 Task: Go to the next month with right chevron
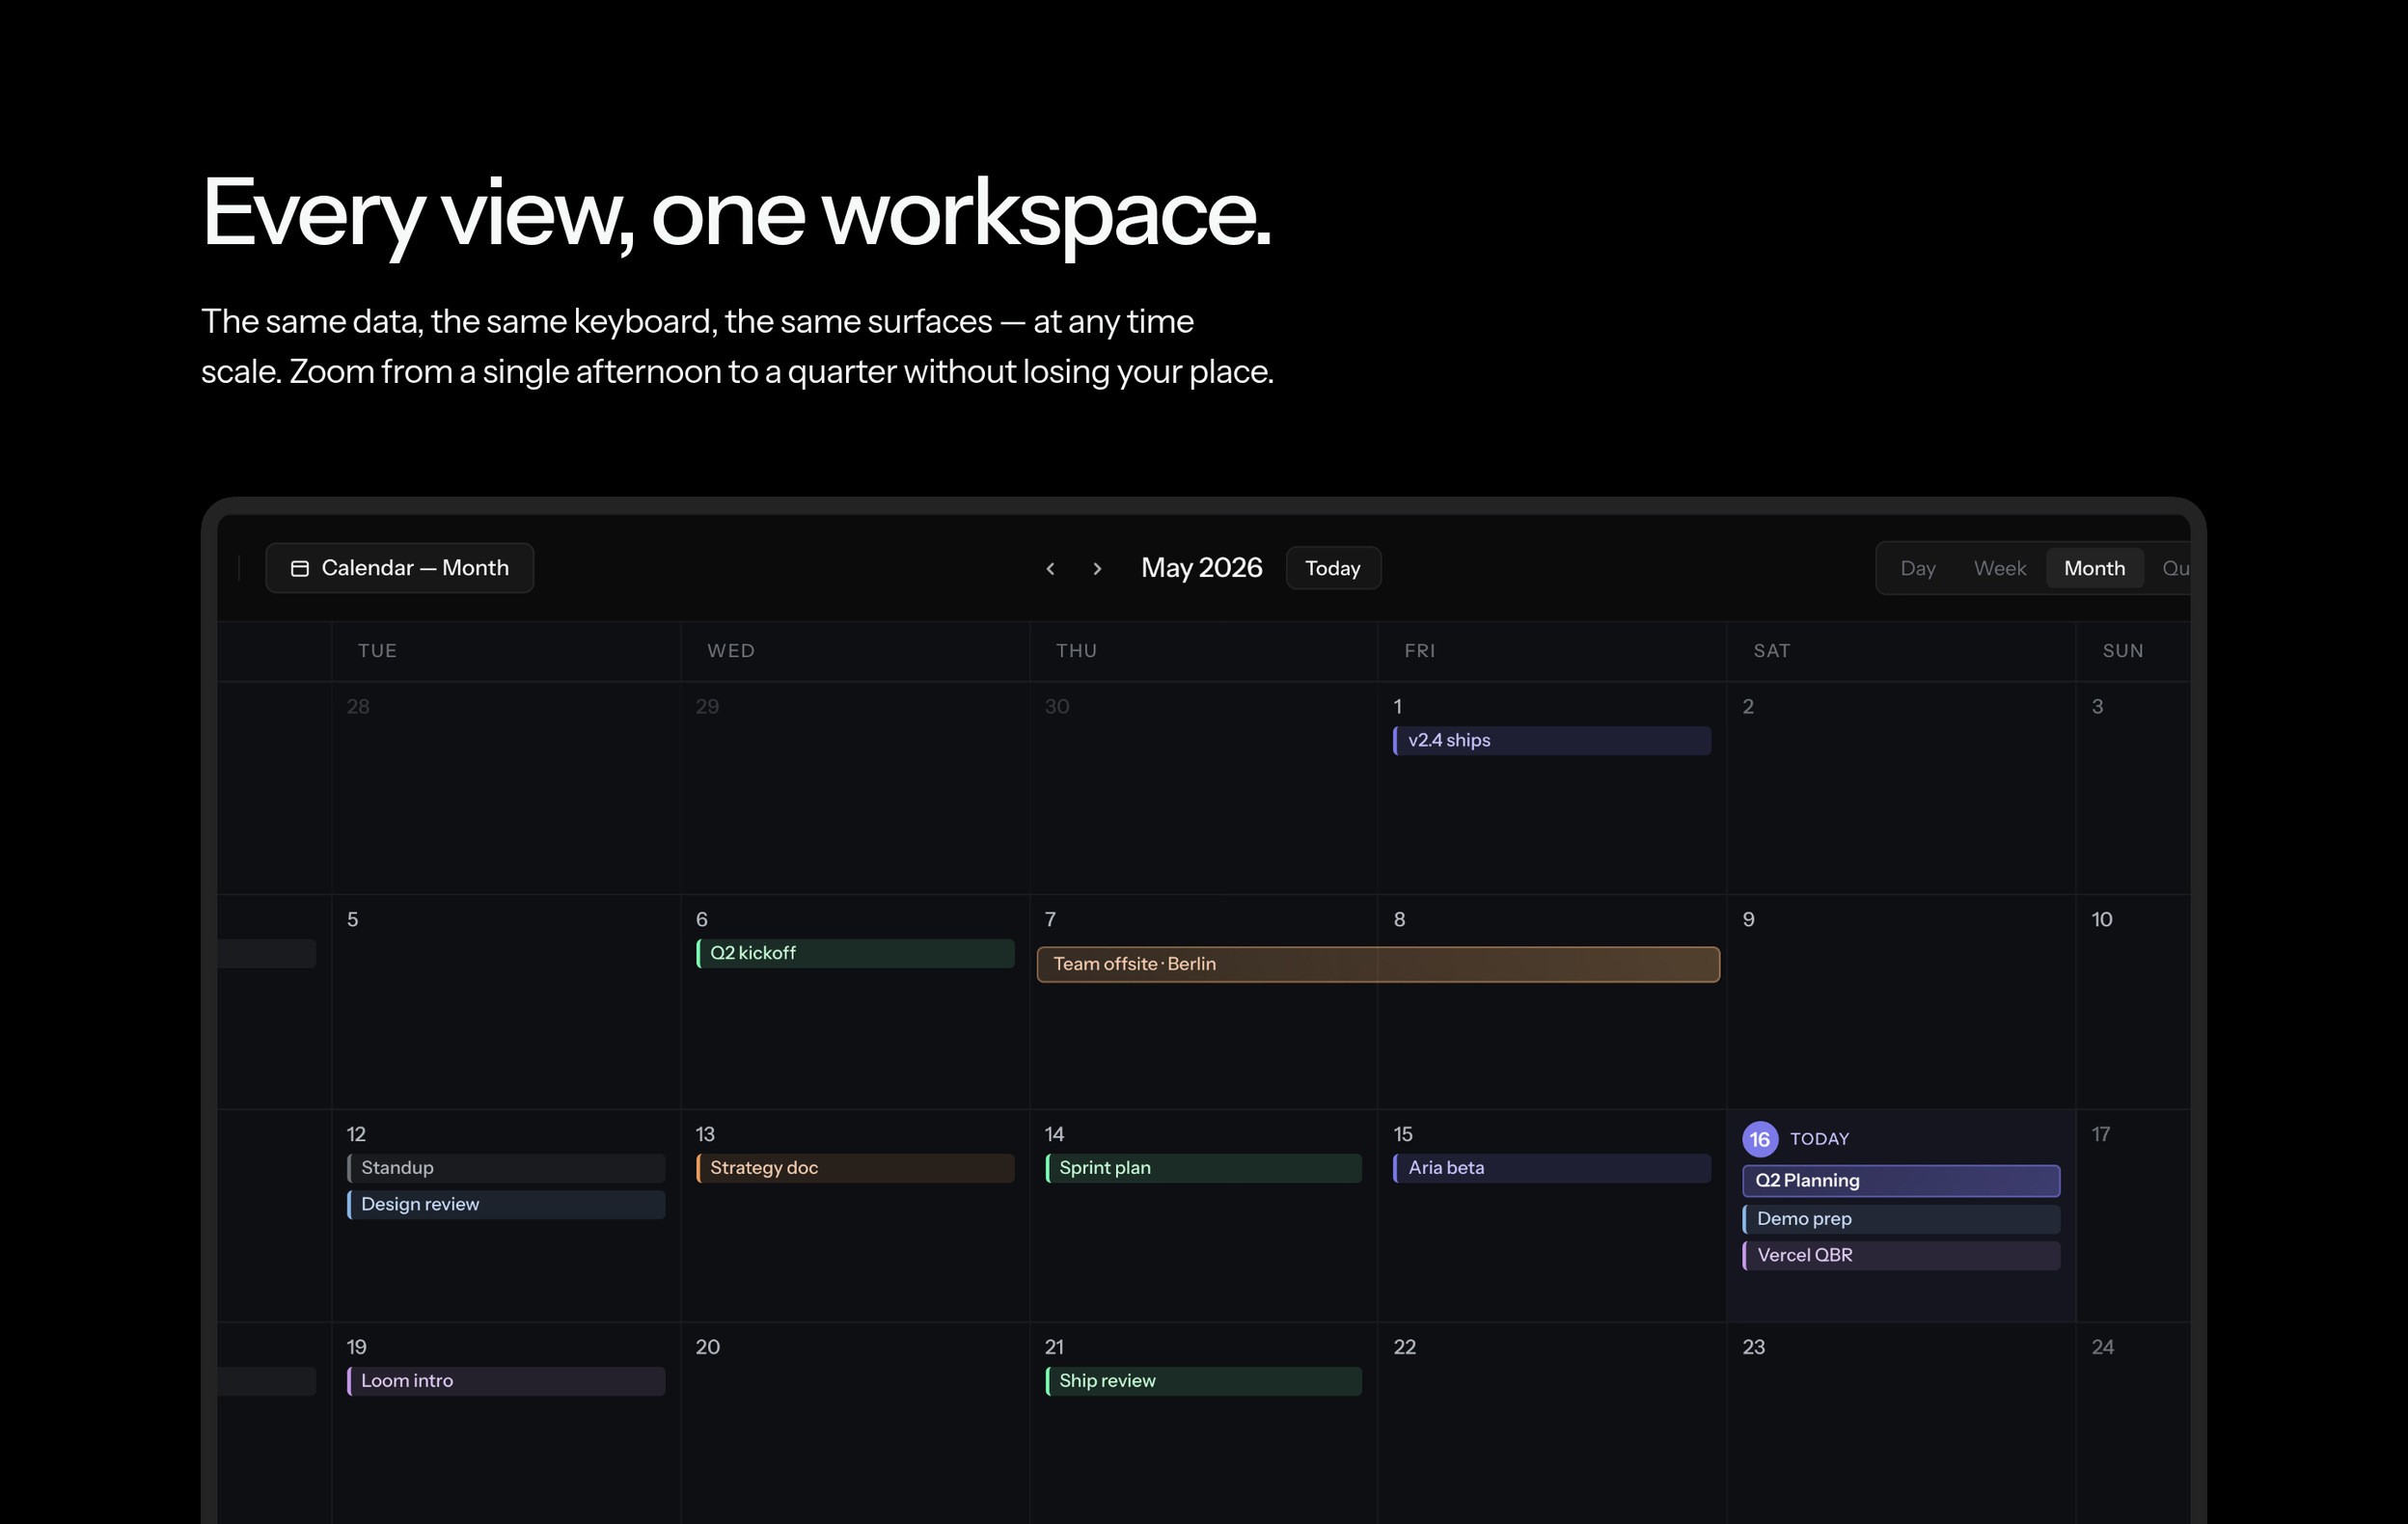click(1097, 568)
